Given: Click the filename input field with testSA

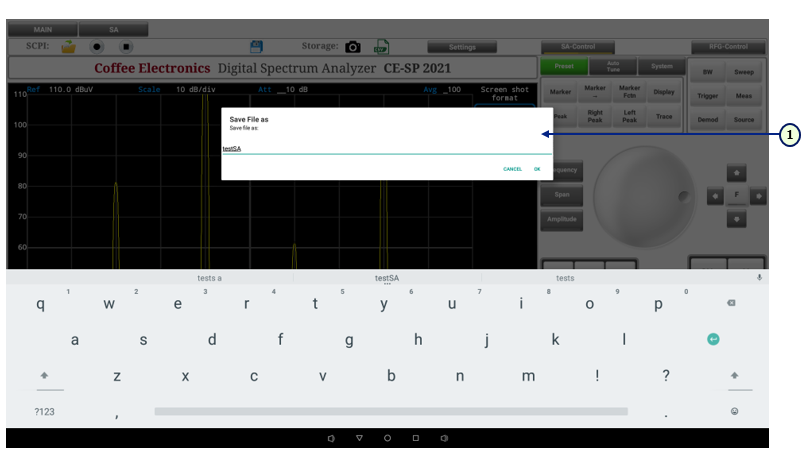Looking at the screenshot, I should pyautogui.click(x=385, y=148).
